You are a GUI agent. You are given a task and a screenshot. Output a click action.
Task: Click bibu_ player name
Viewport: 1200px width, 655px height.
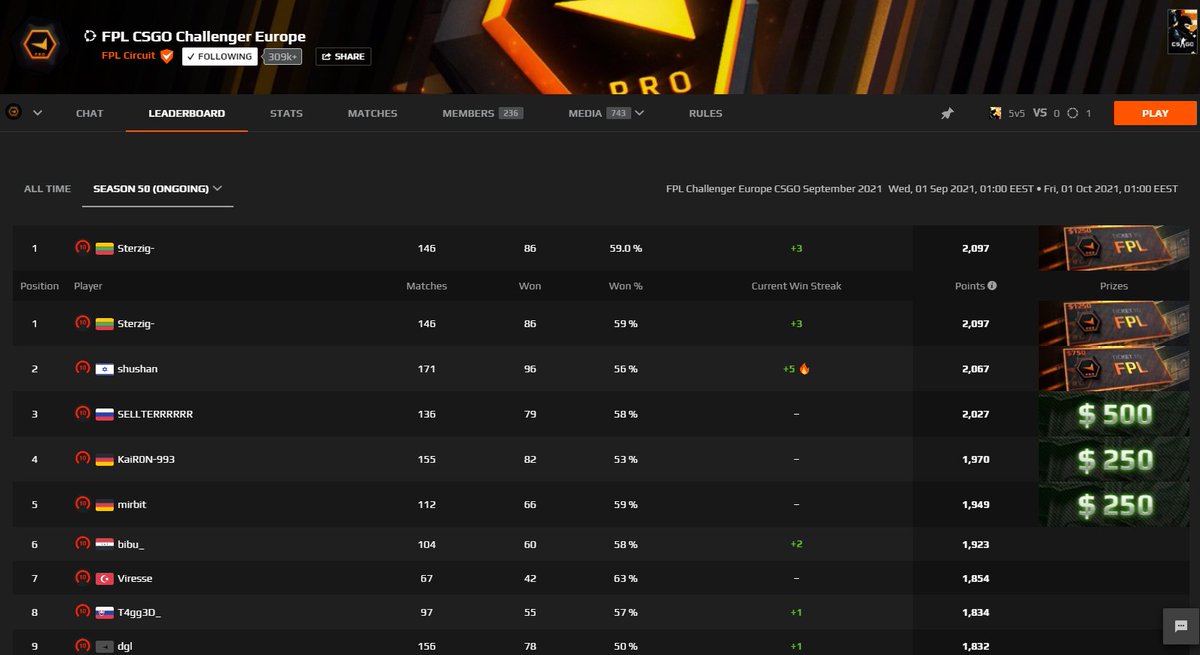tap(131, 544)
